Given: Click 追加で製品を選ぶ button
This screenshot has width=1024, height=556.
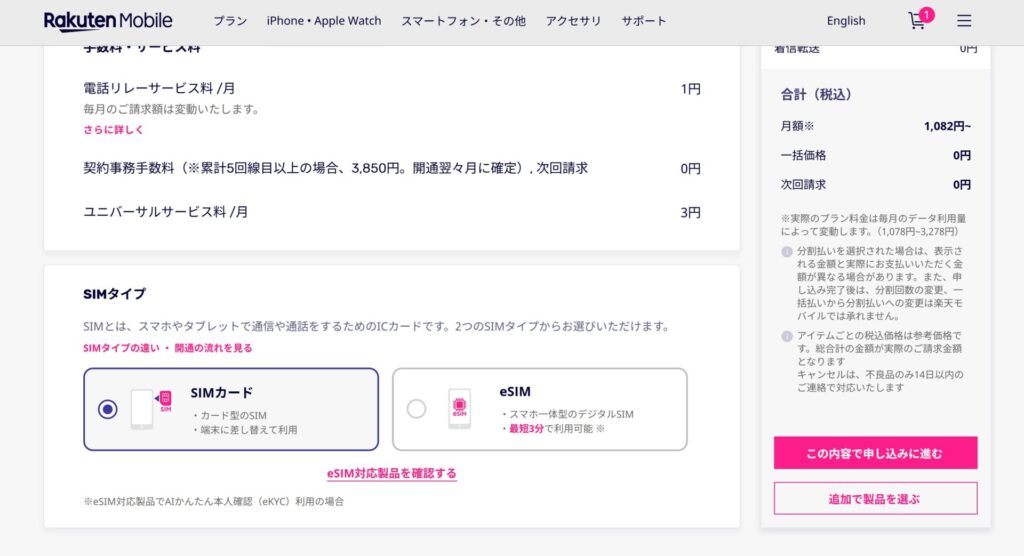Looking at the screenshot, I should pos(875,498).
